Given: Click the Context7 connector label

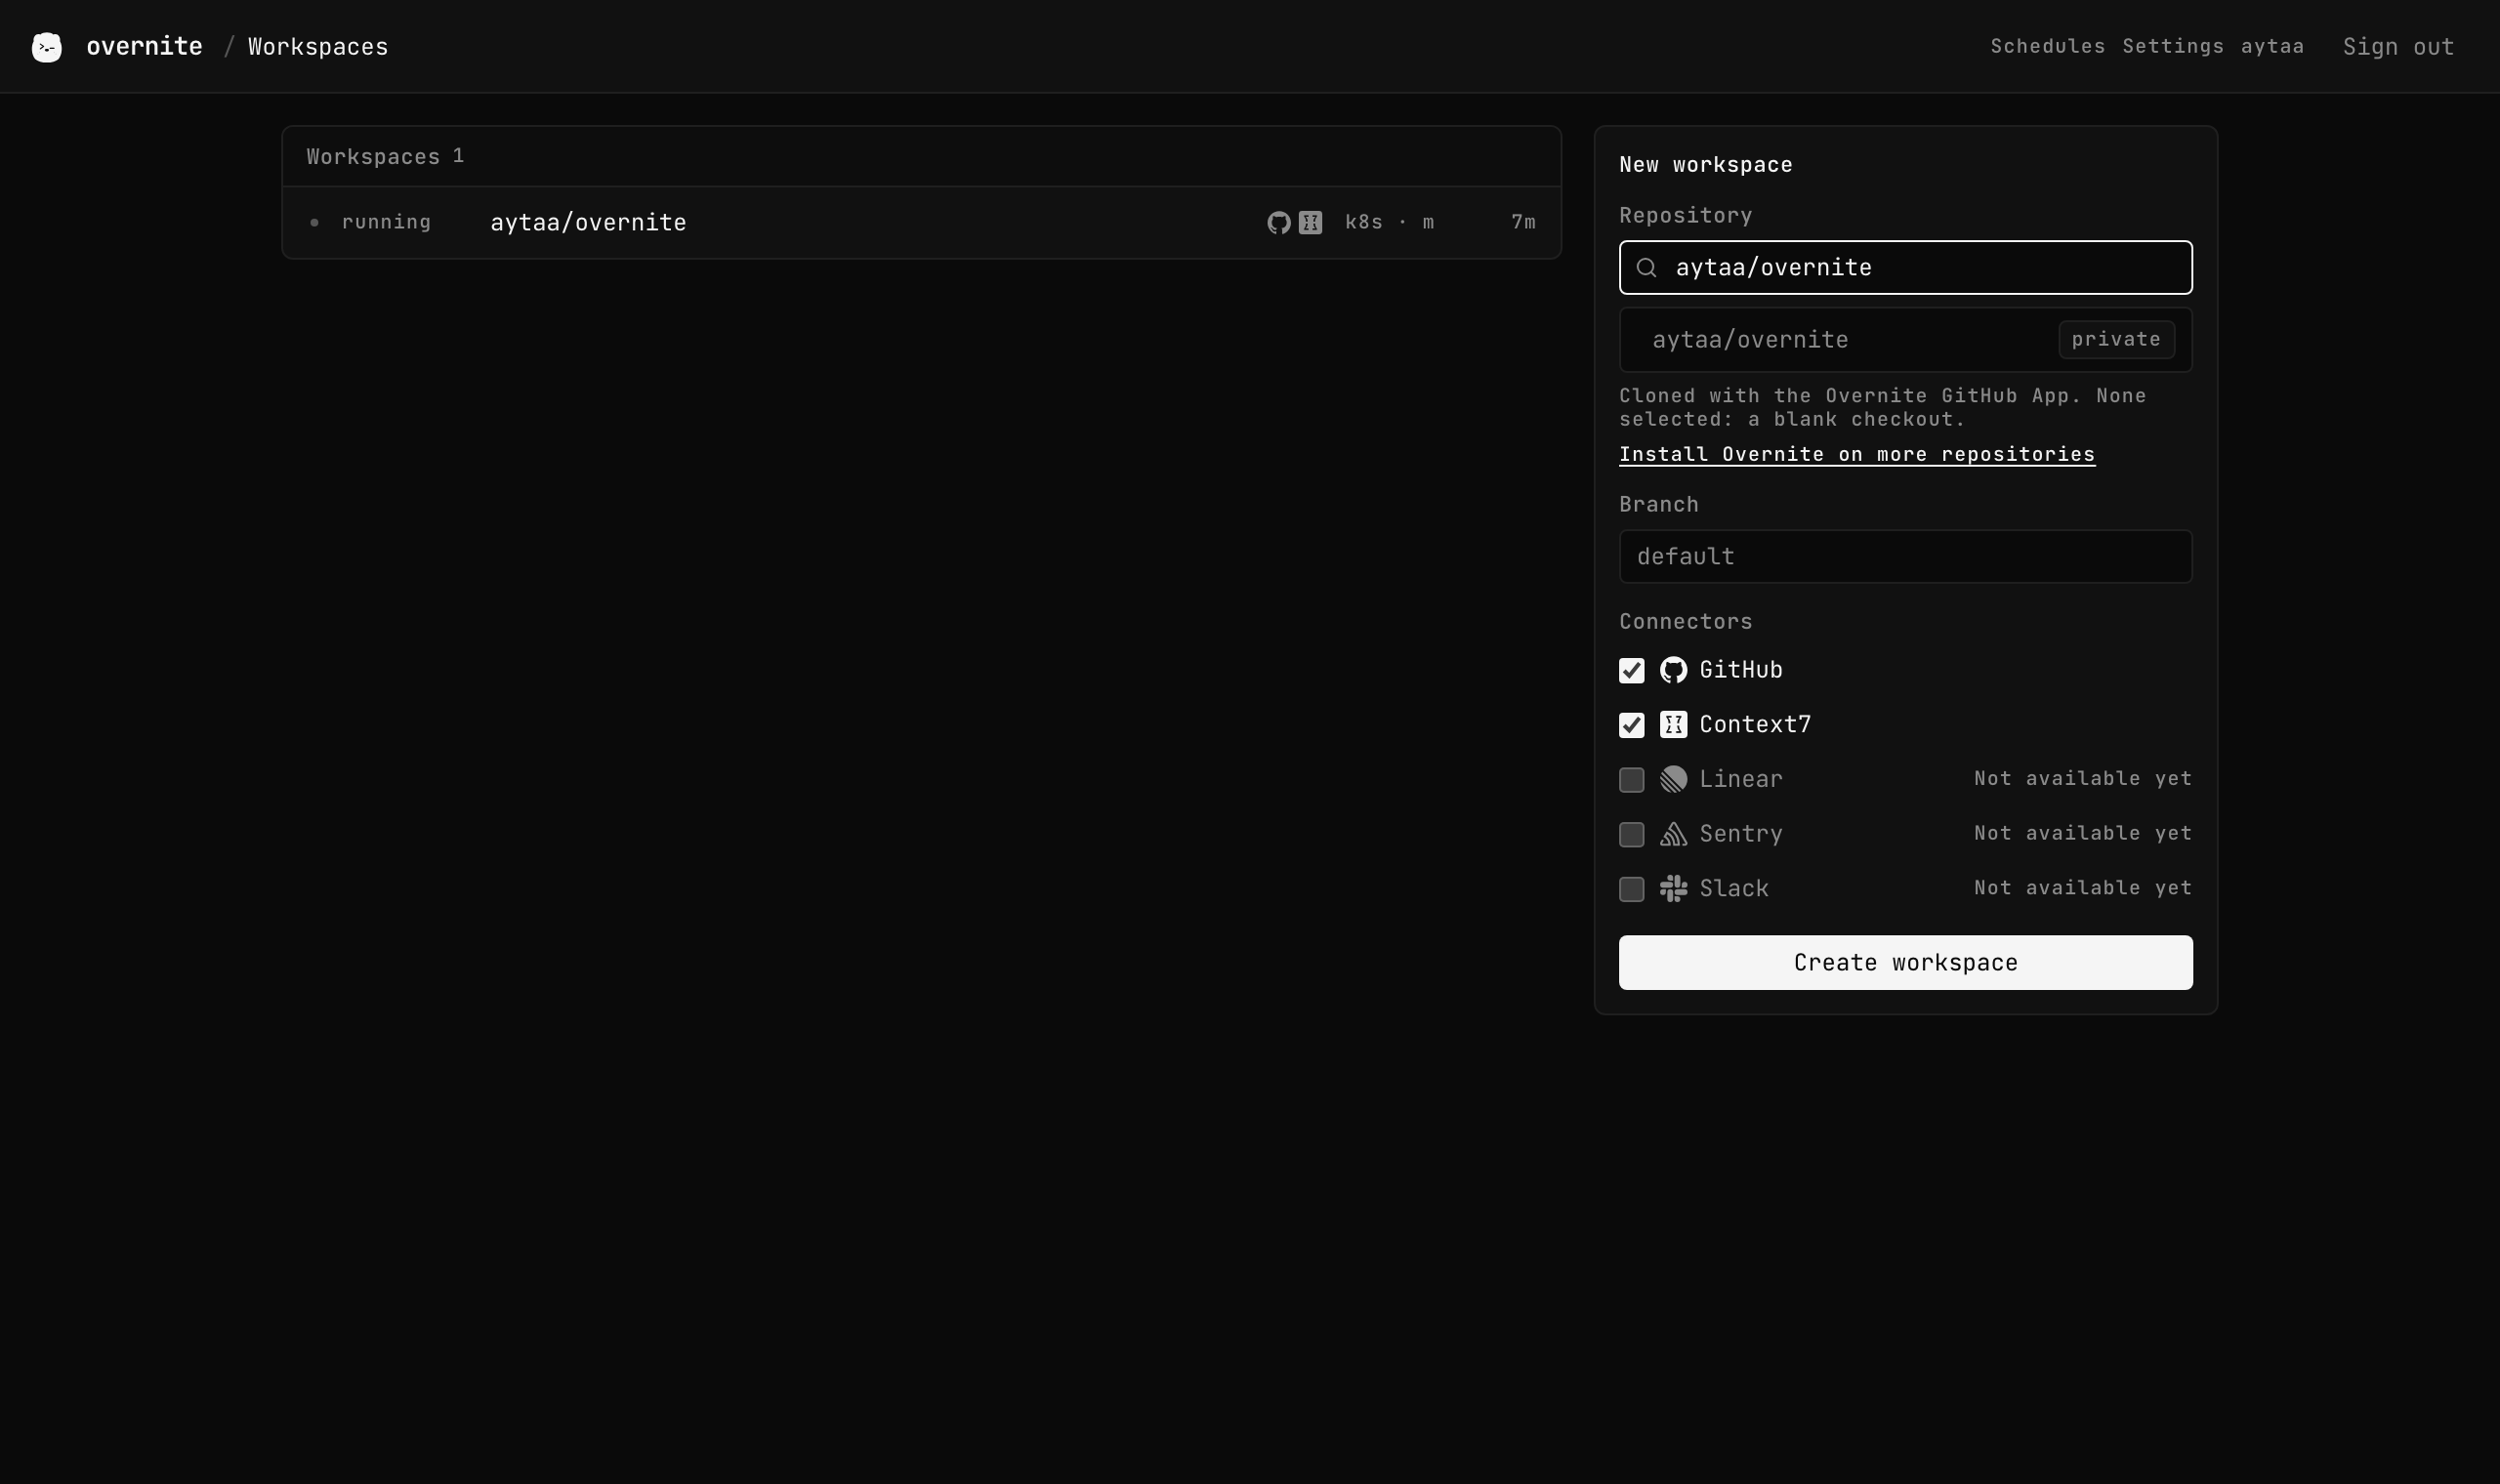Looking at the screenshot, I should click(1755, 725).
